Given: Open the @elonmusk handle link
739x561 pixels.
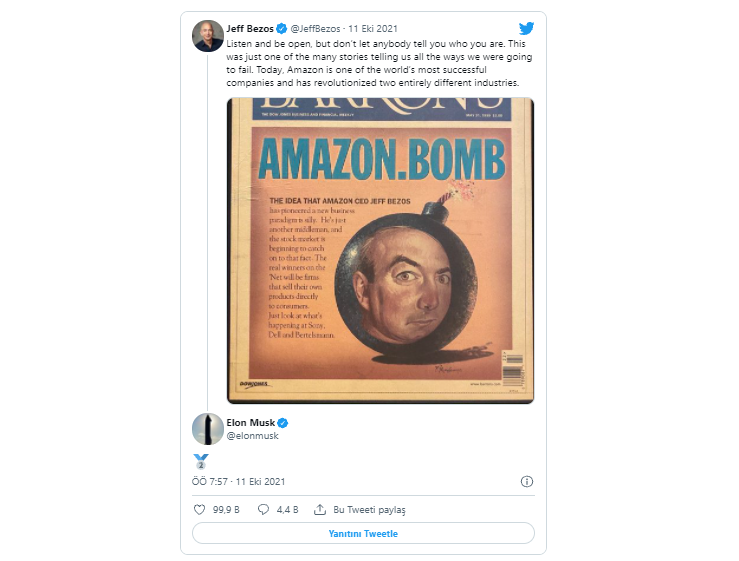Looking at the screenshot, I should 253,436.
